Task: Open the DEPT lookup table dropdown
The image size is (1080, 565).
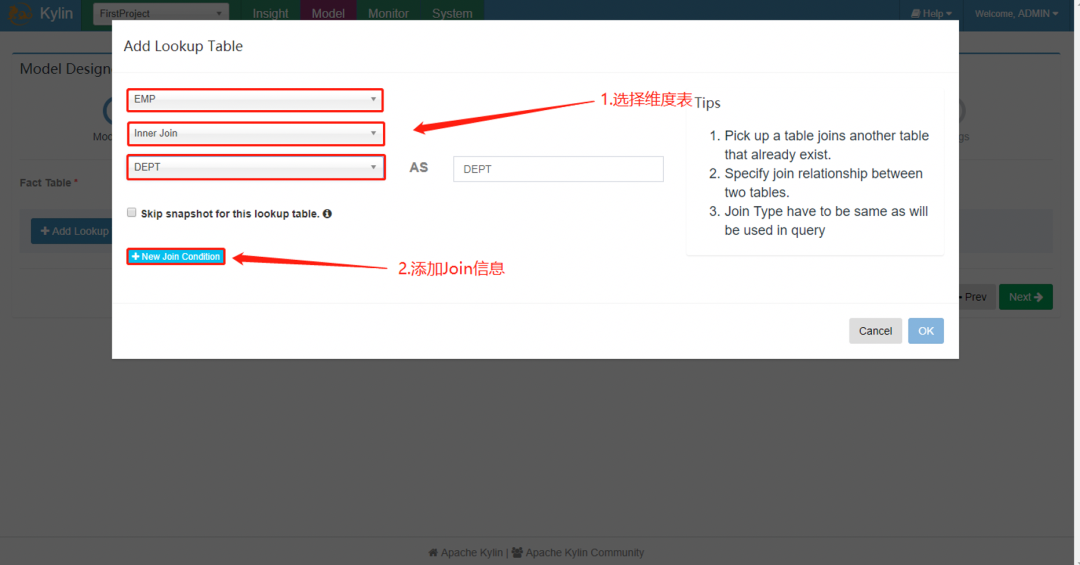Action: coord(255,167)
